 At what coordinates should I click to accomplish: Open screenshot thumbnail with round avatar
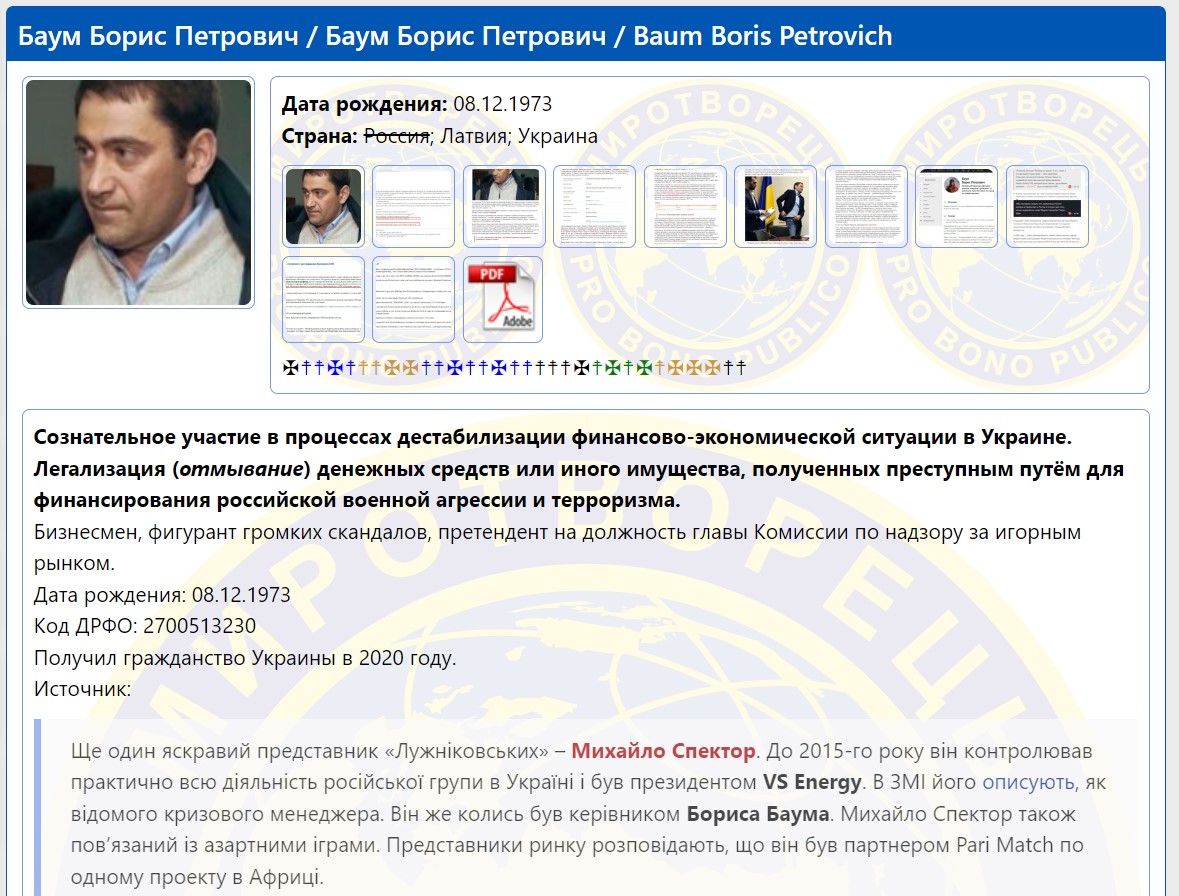pyautogui.click(x=956, y=206)
